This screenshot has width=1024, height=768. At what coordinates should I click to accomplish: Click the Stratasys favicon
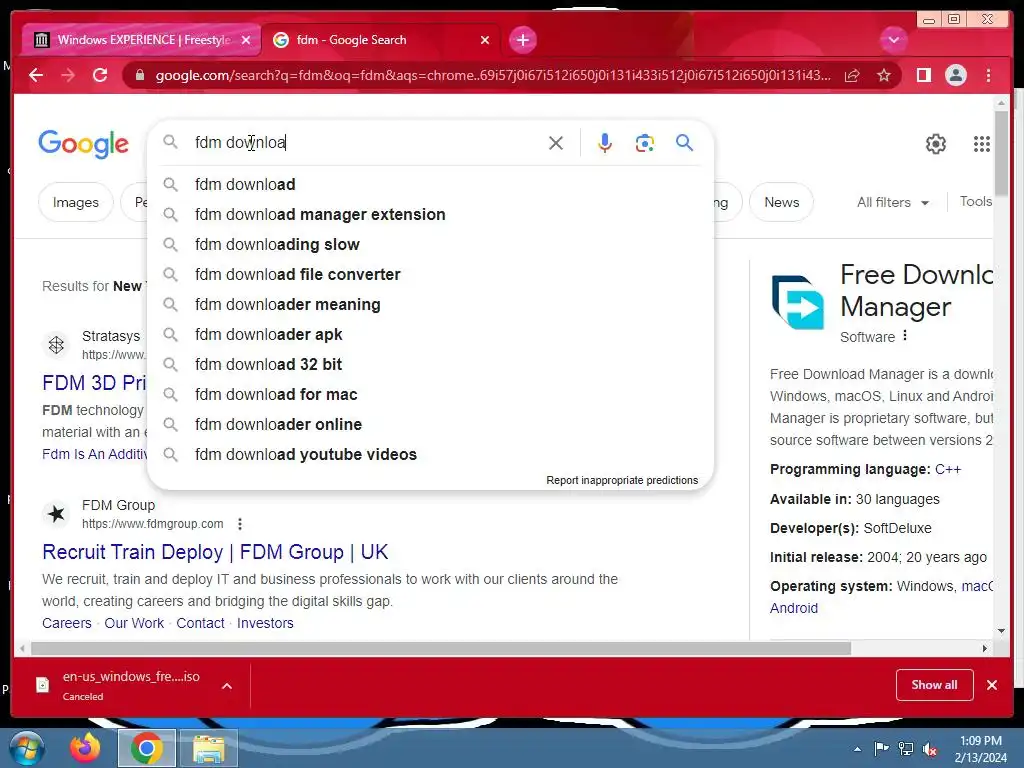pos(56,345)
